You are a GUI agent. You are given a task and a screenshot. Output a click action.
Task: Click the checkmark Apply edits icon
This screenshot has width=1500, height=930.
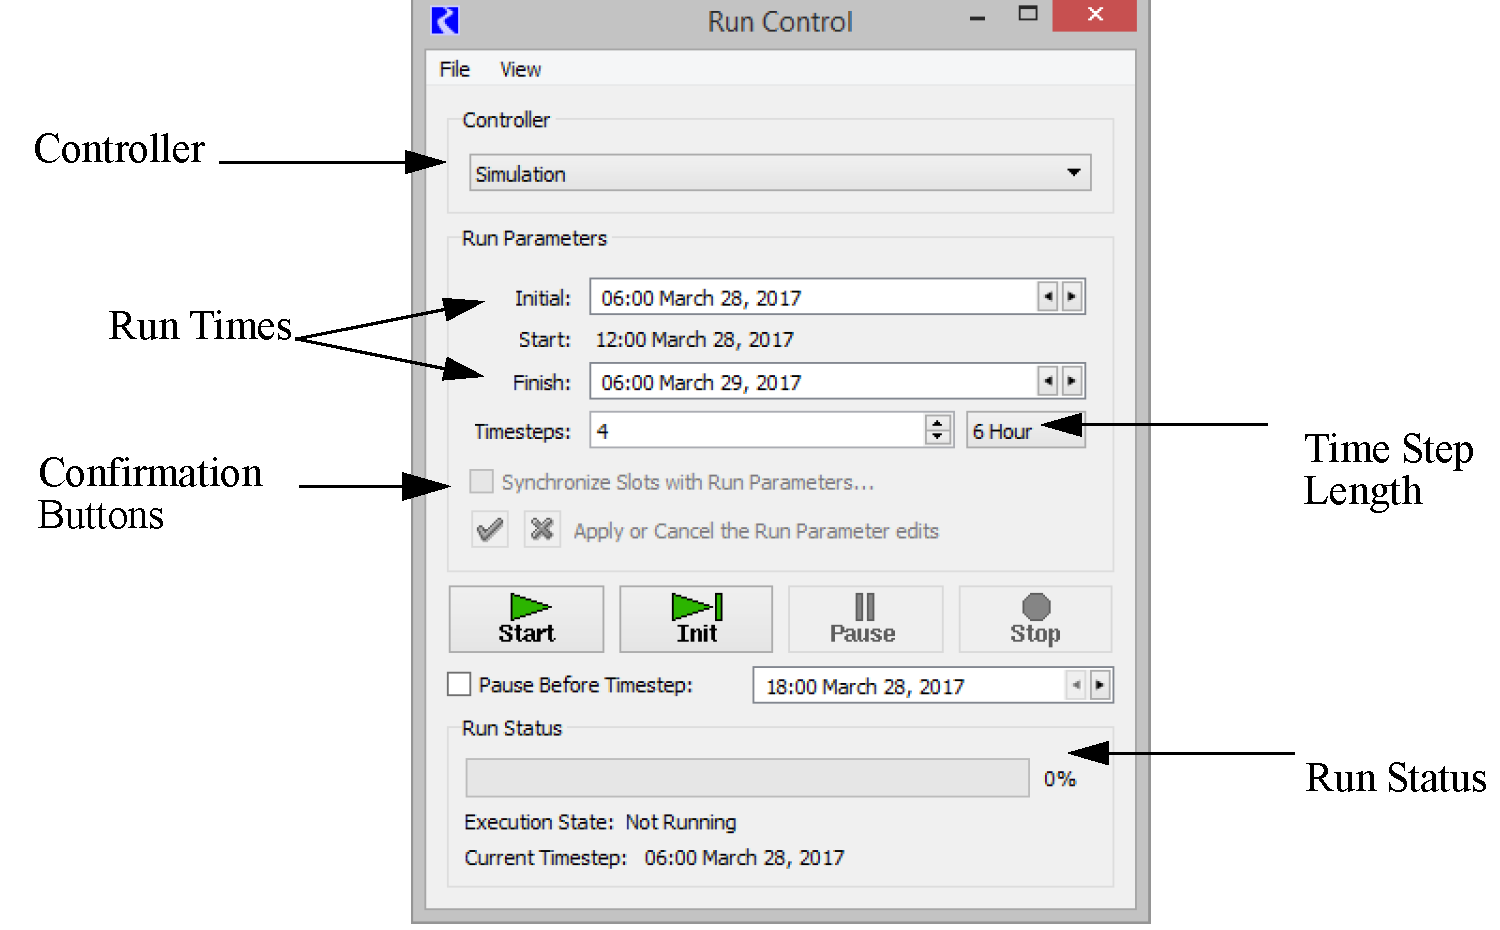pyautogui.click(x=490, y=529)
